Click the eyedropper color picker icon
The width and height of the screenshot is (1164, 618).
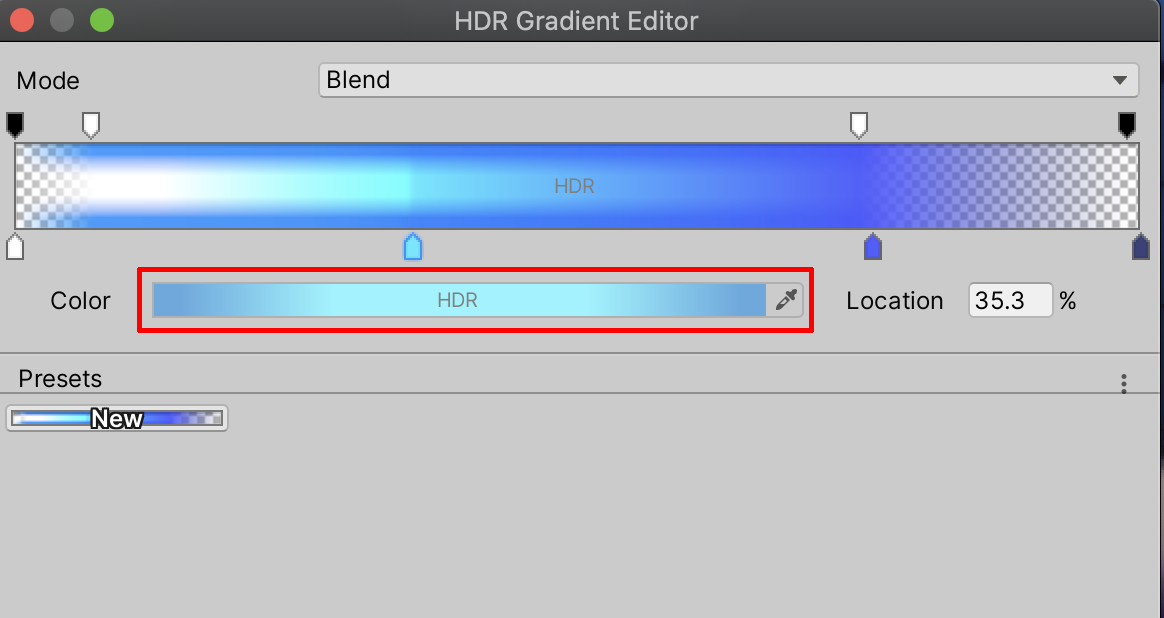786,300
